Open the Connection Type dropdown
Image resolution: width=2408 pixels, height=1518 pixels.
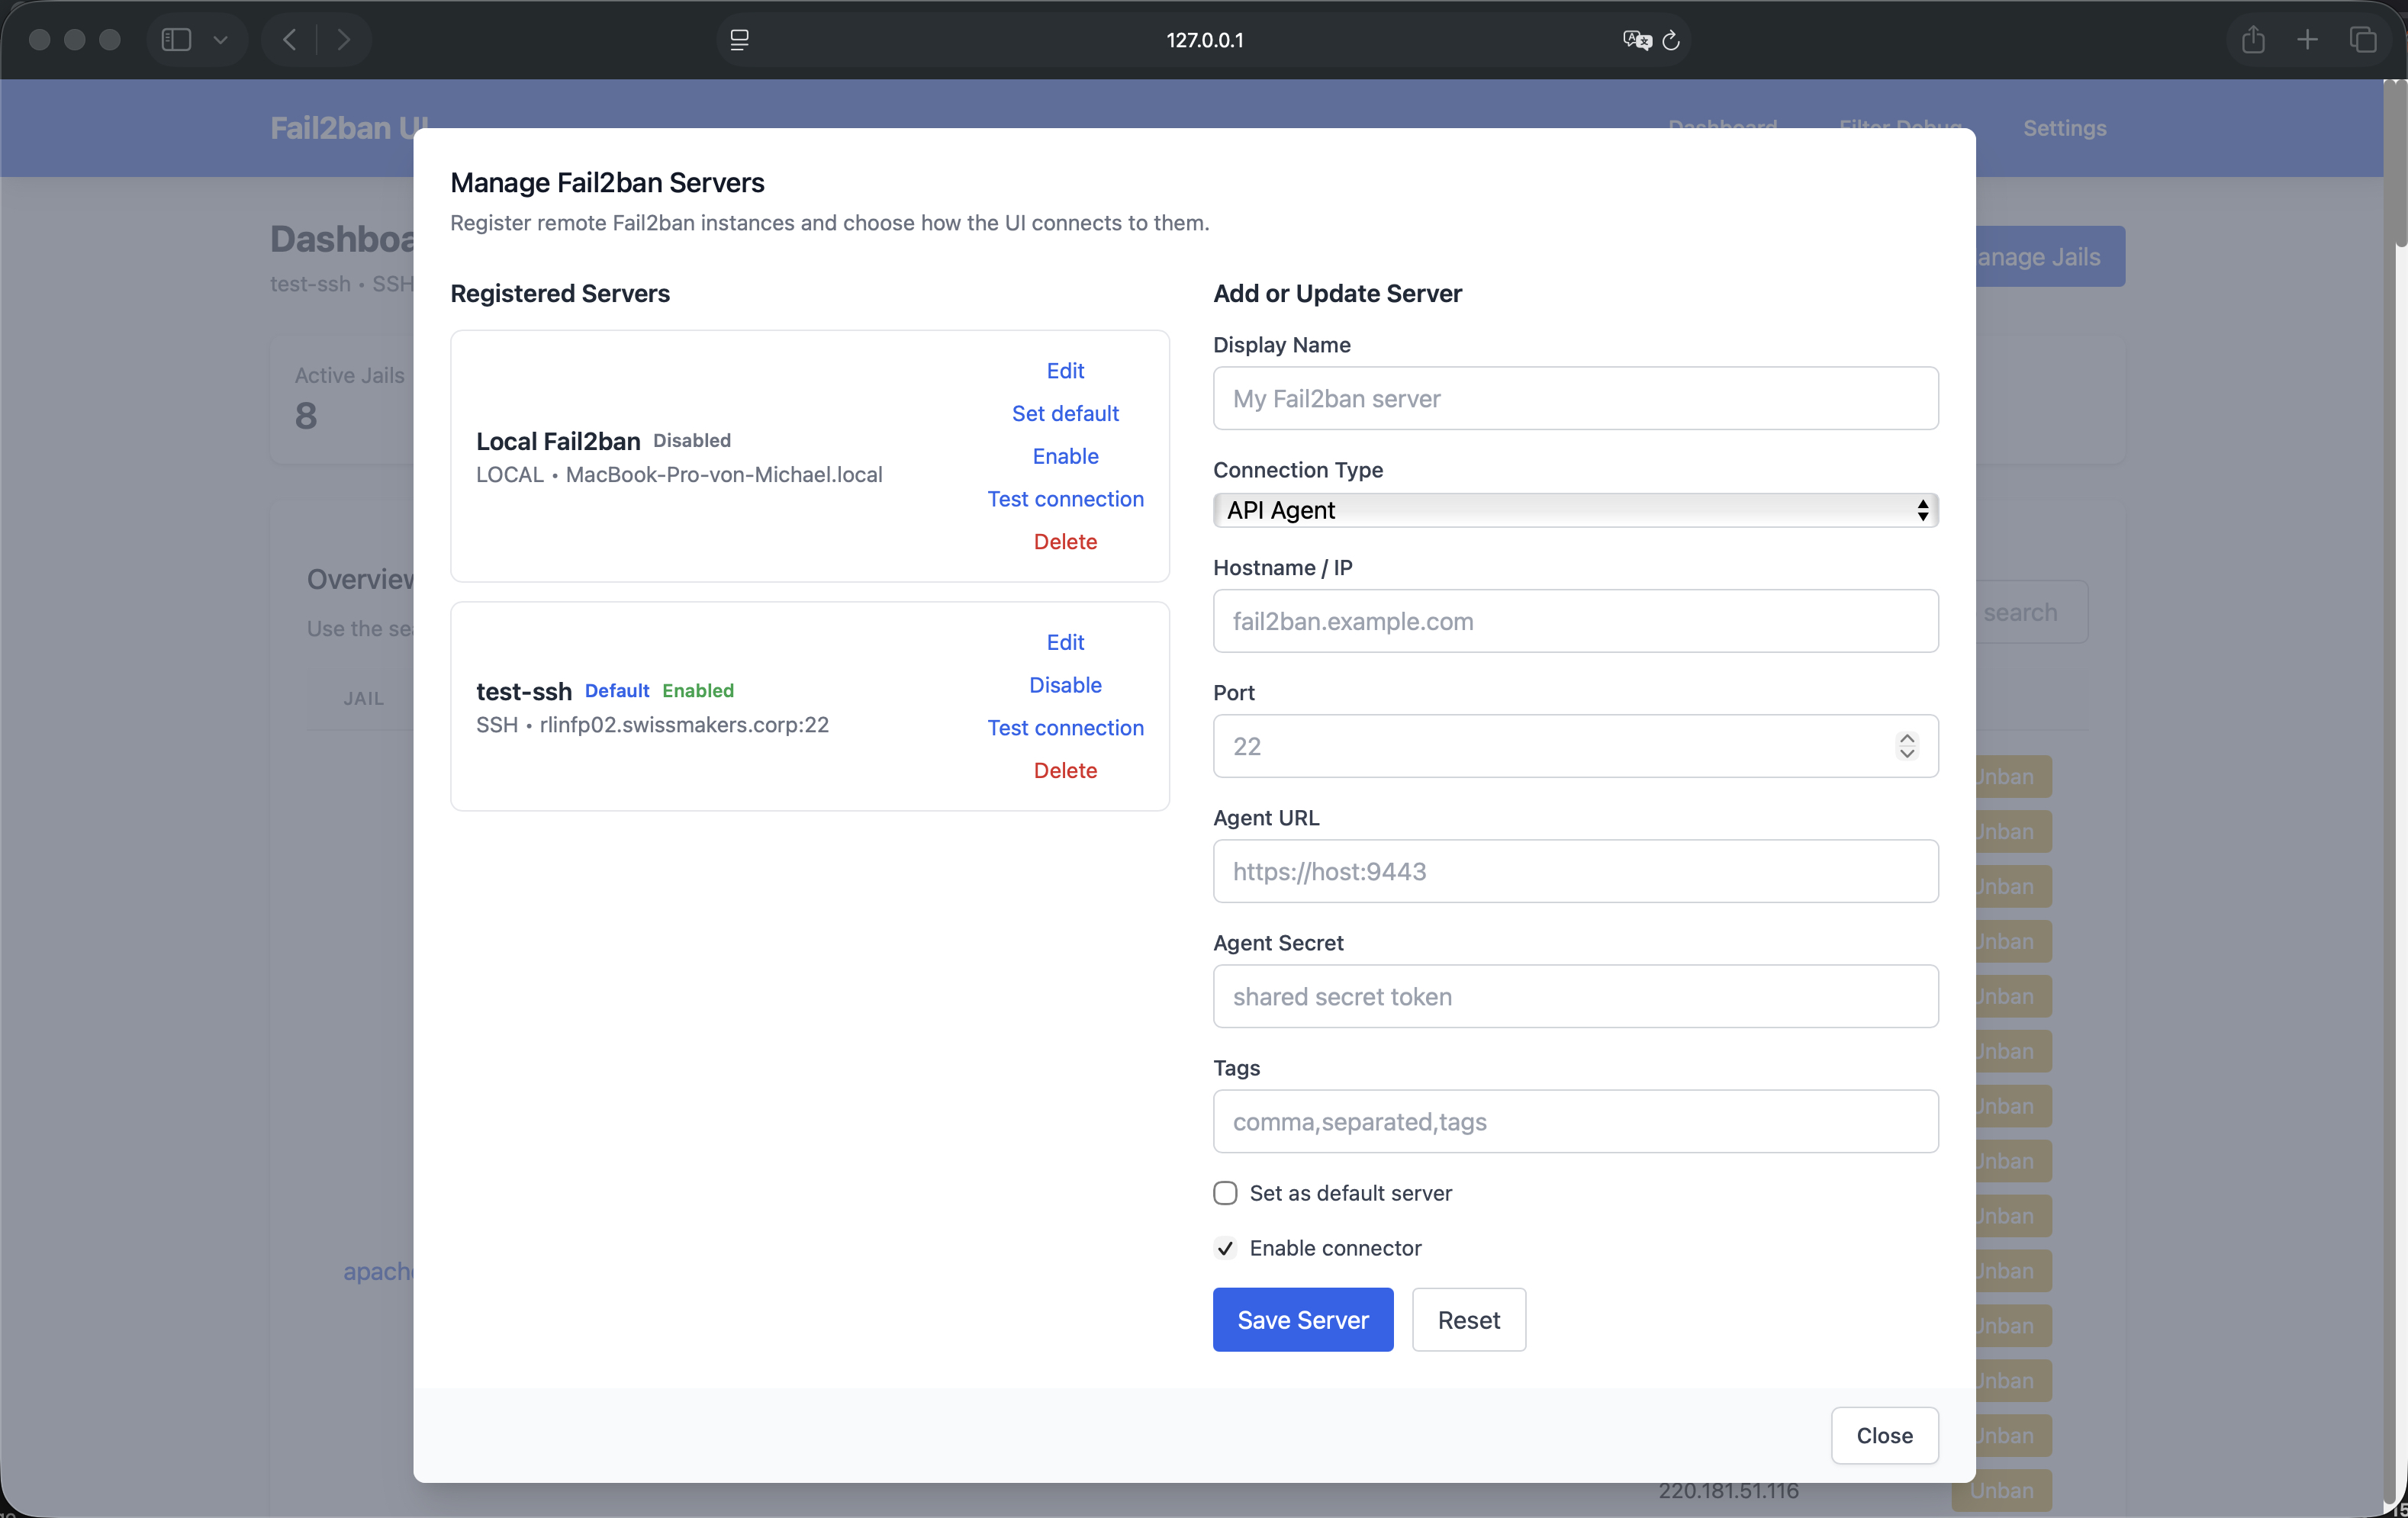[x=1575, y=510]
